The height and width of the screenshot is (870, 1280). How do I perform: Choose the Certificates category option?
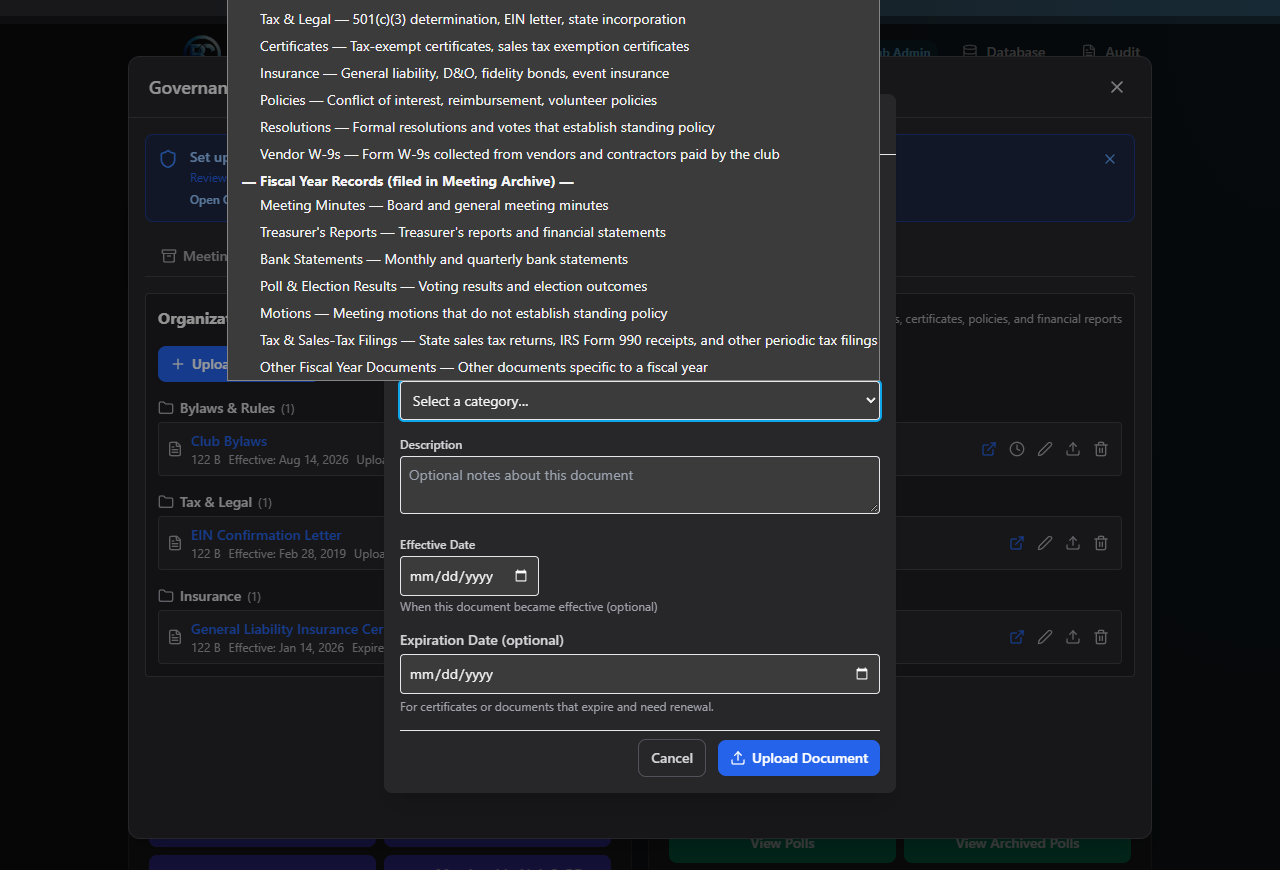pos(554,47)
